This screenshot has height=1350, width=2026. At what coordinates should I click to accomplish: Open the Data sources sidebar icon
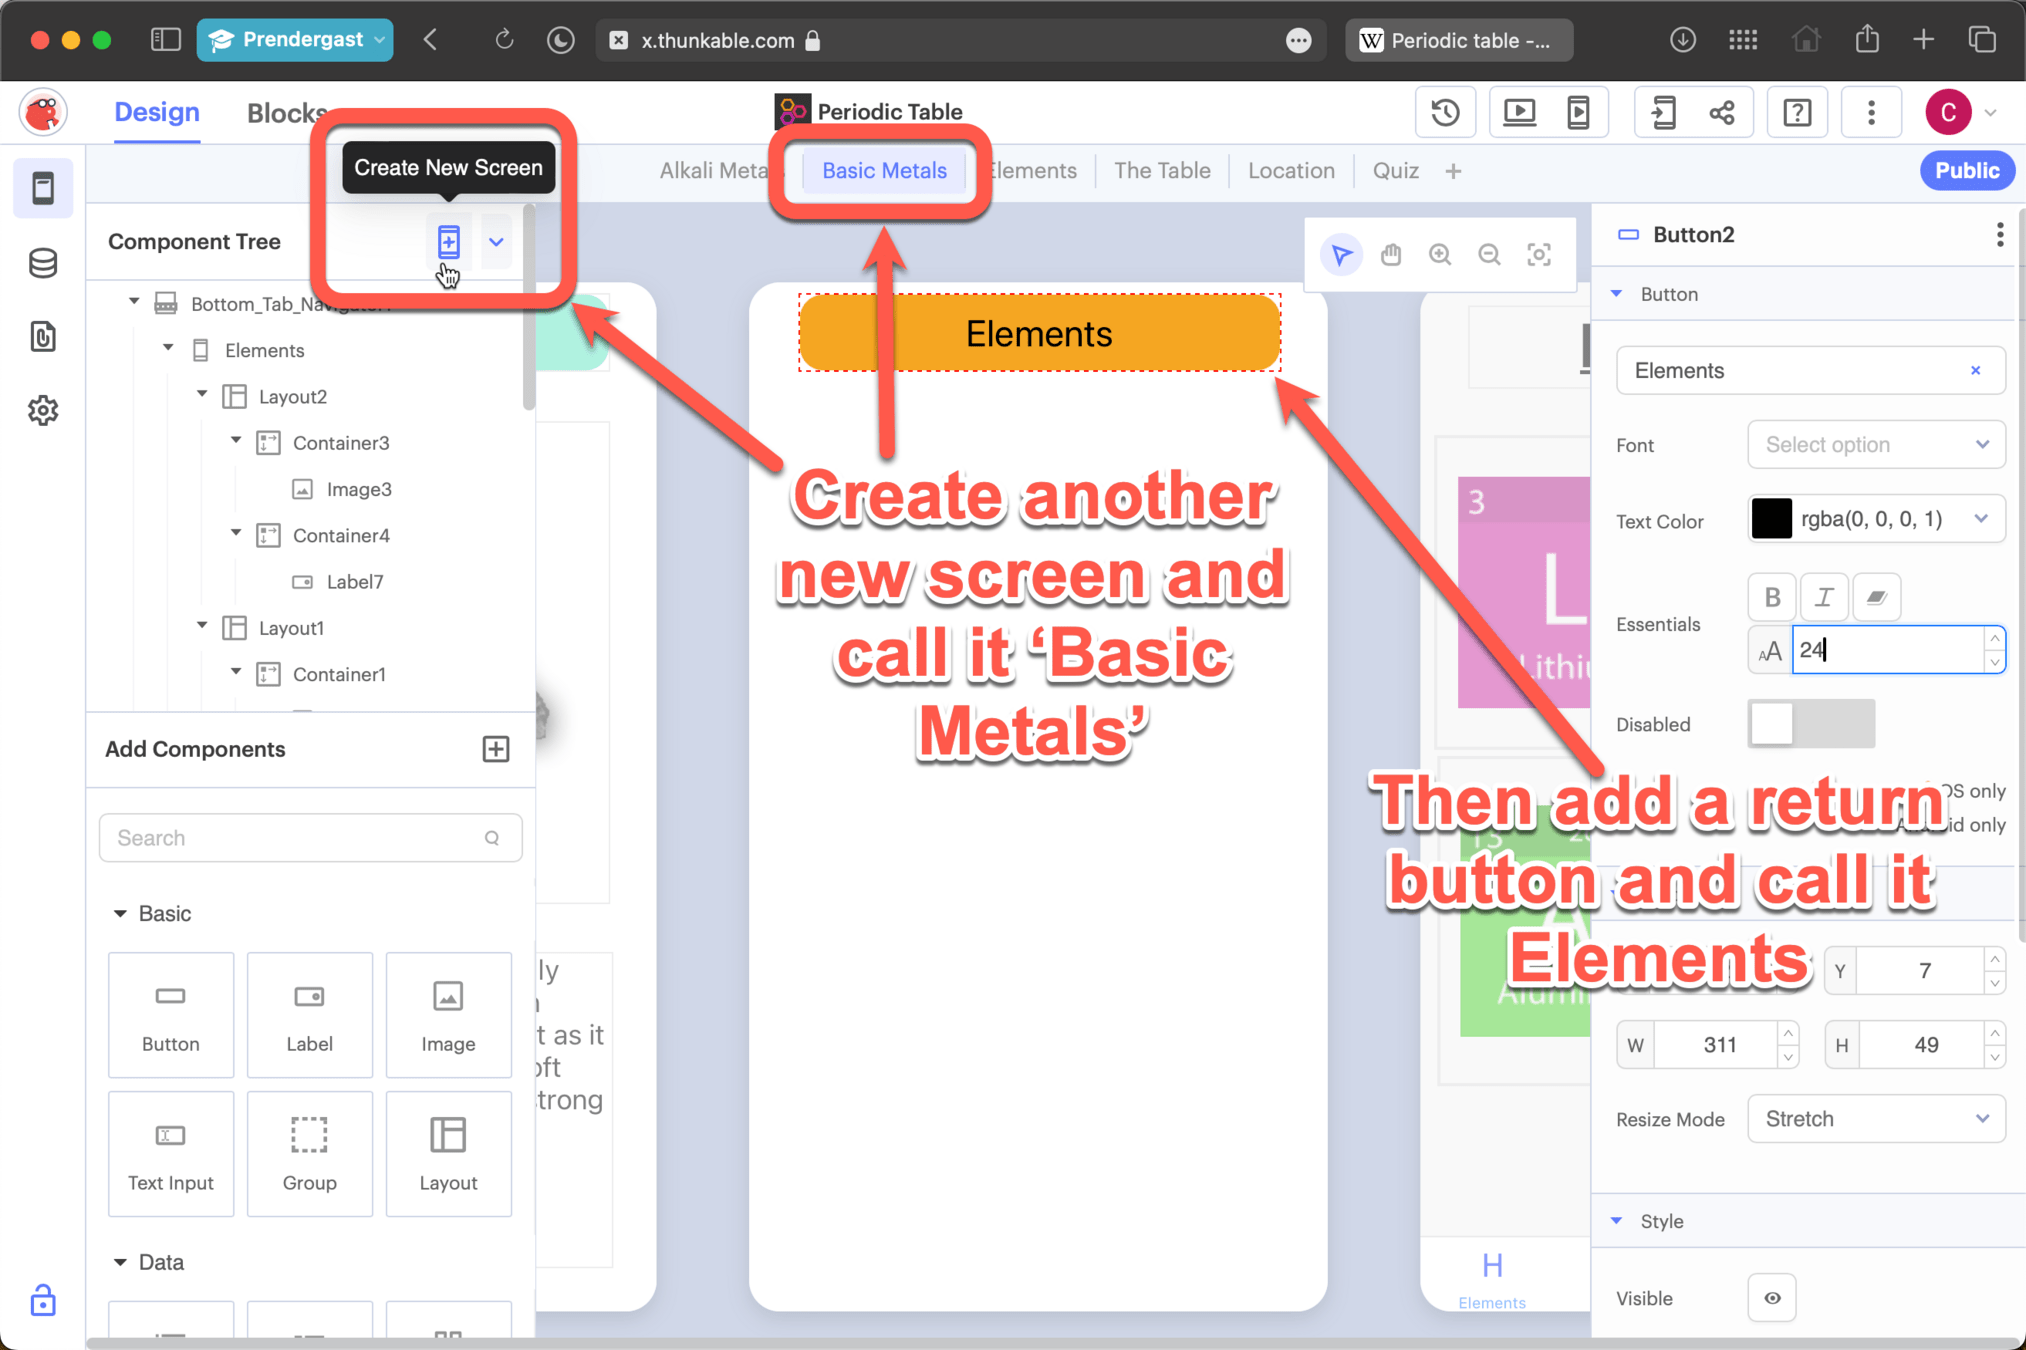(x=43, y=263)
